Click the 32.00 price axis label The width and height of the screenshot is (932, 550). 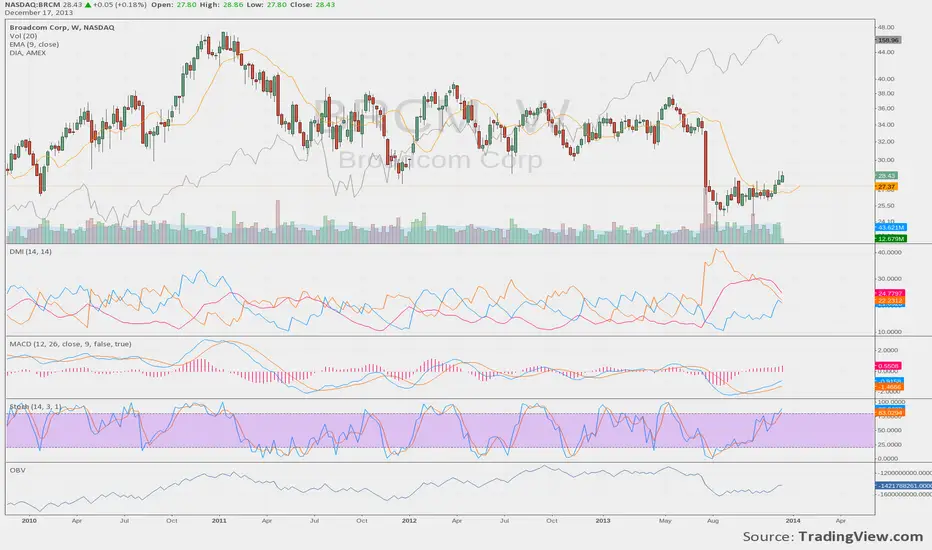(x=886, y=142)
